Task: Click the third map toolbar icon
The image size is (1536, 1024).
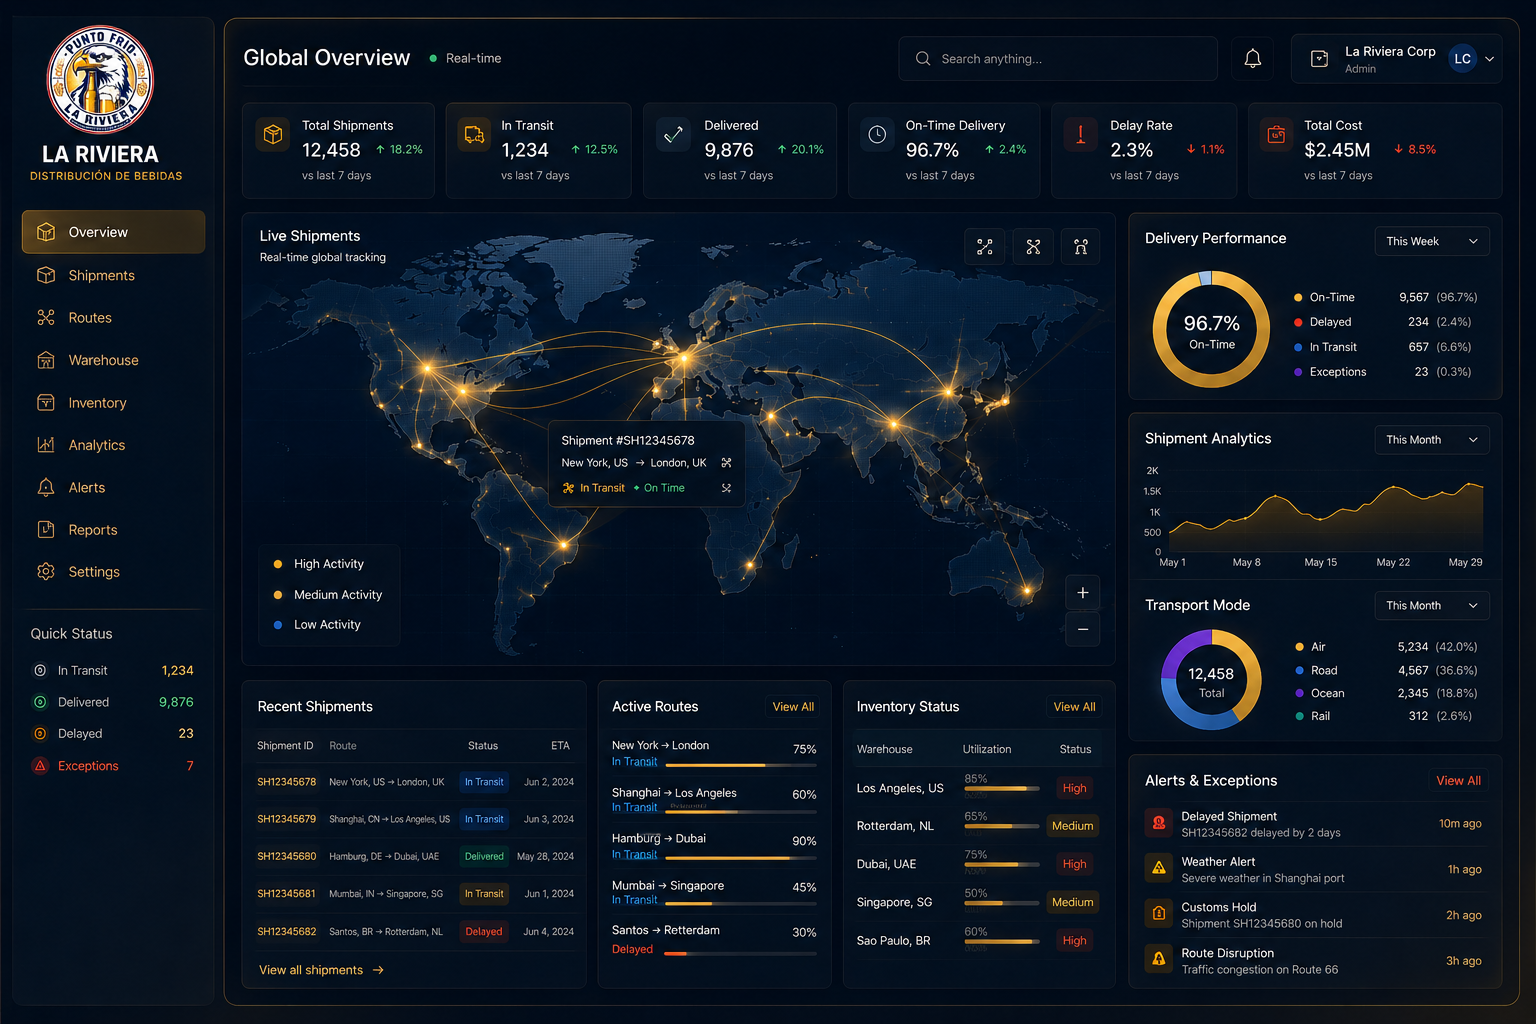Action: (1081, 247)
